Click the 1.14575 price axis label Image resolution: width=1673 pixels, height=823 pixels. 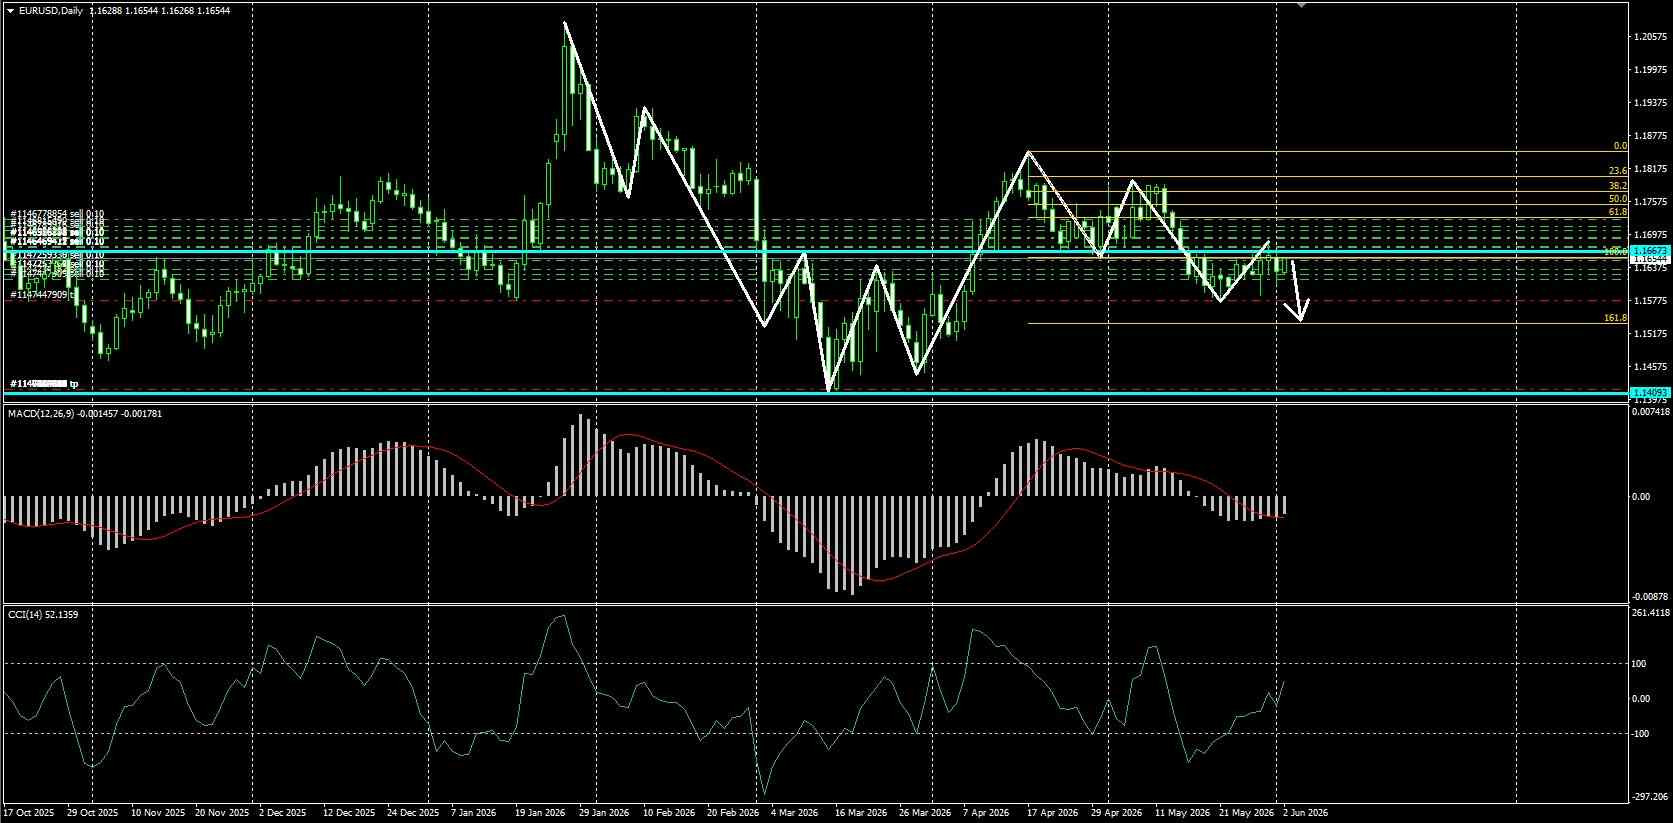[x=1649, y=367]
